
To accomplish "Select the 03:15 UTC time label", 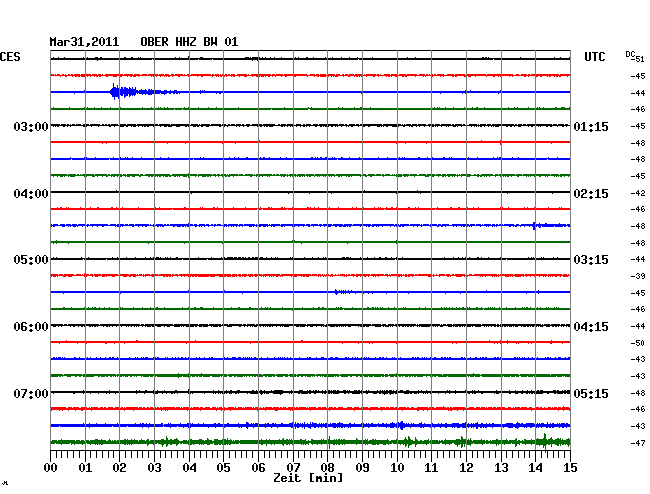I will (591, 260).
